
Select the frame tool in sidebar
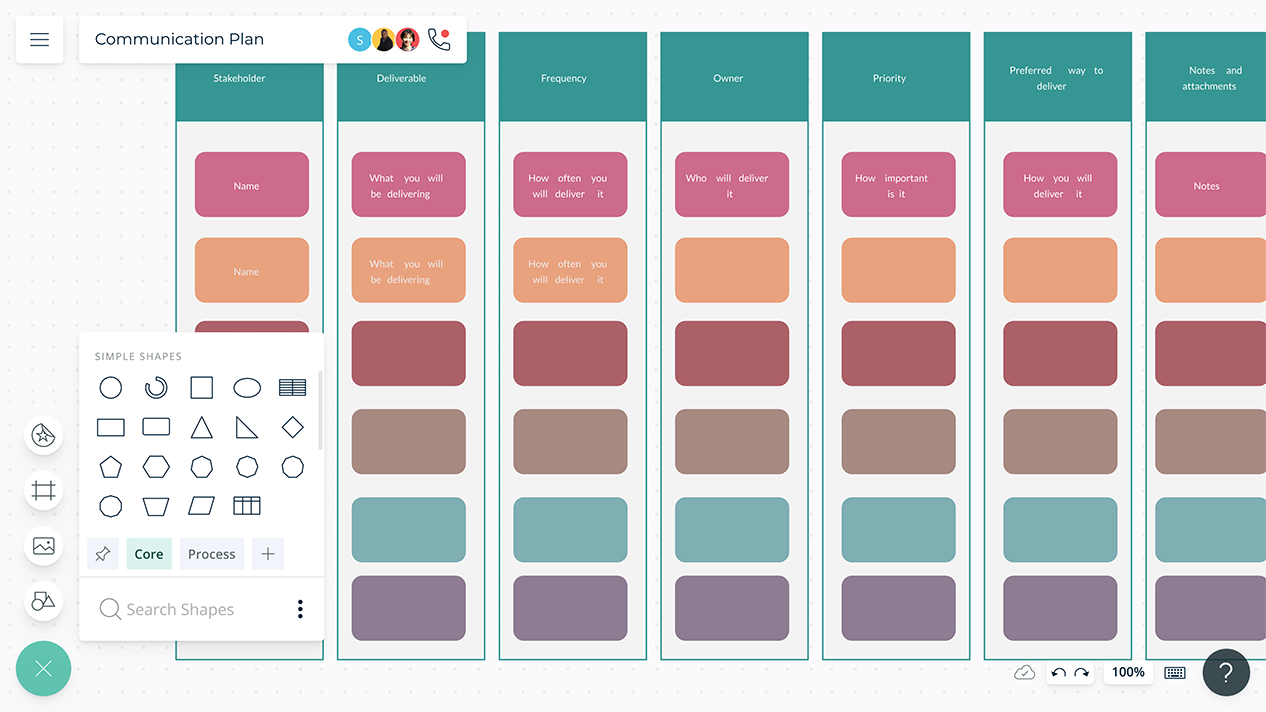[43, 491]
